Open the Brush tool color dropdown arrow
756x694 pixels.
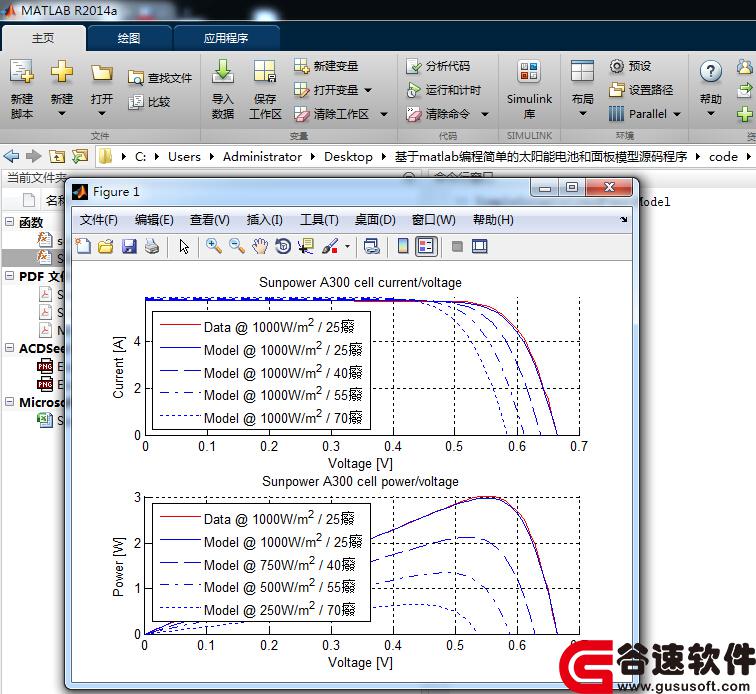347,246
